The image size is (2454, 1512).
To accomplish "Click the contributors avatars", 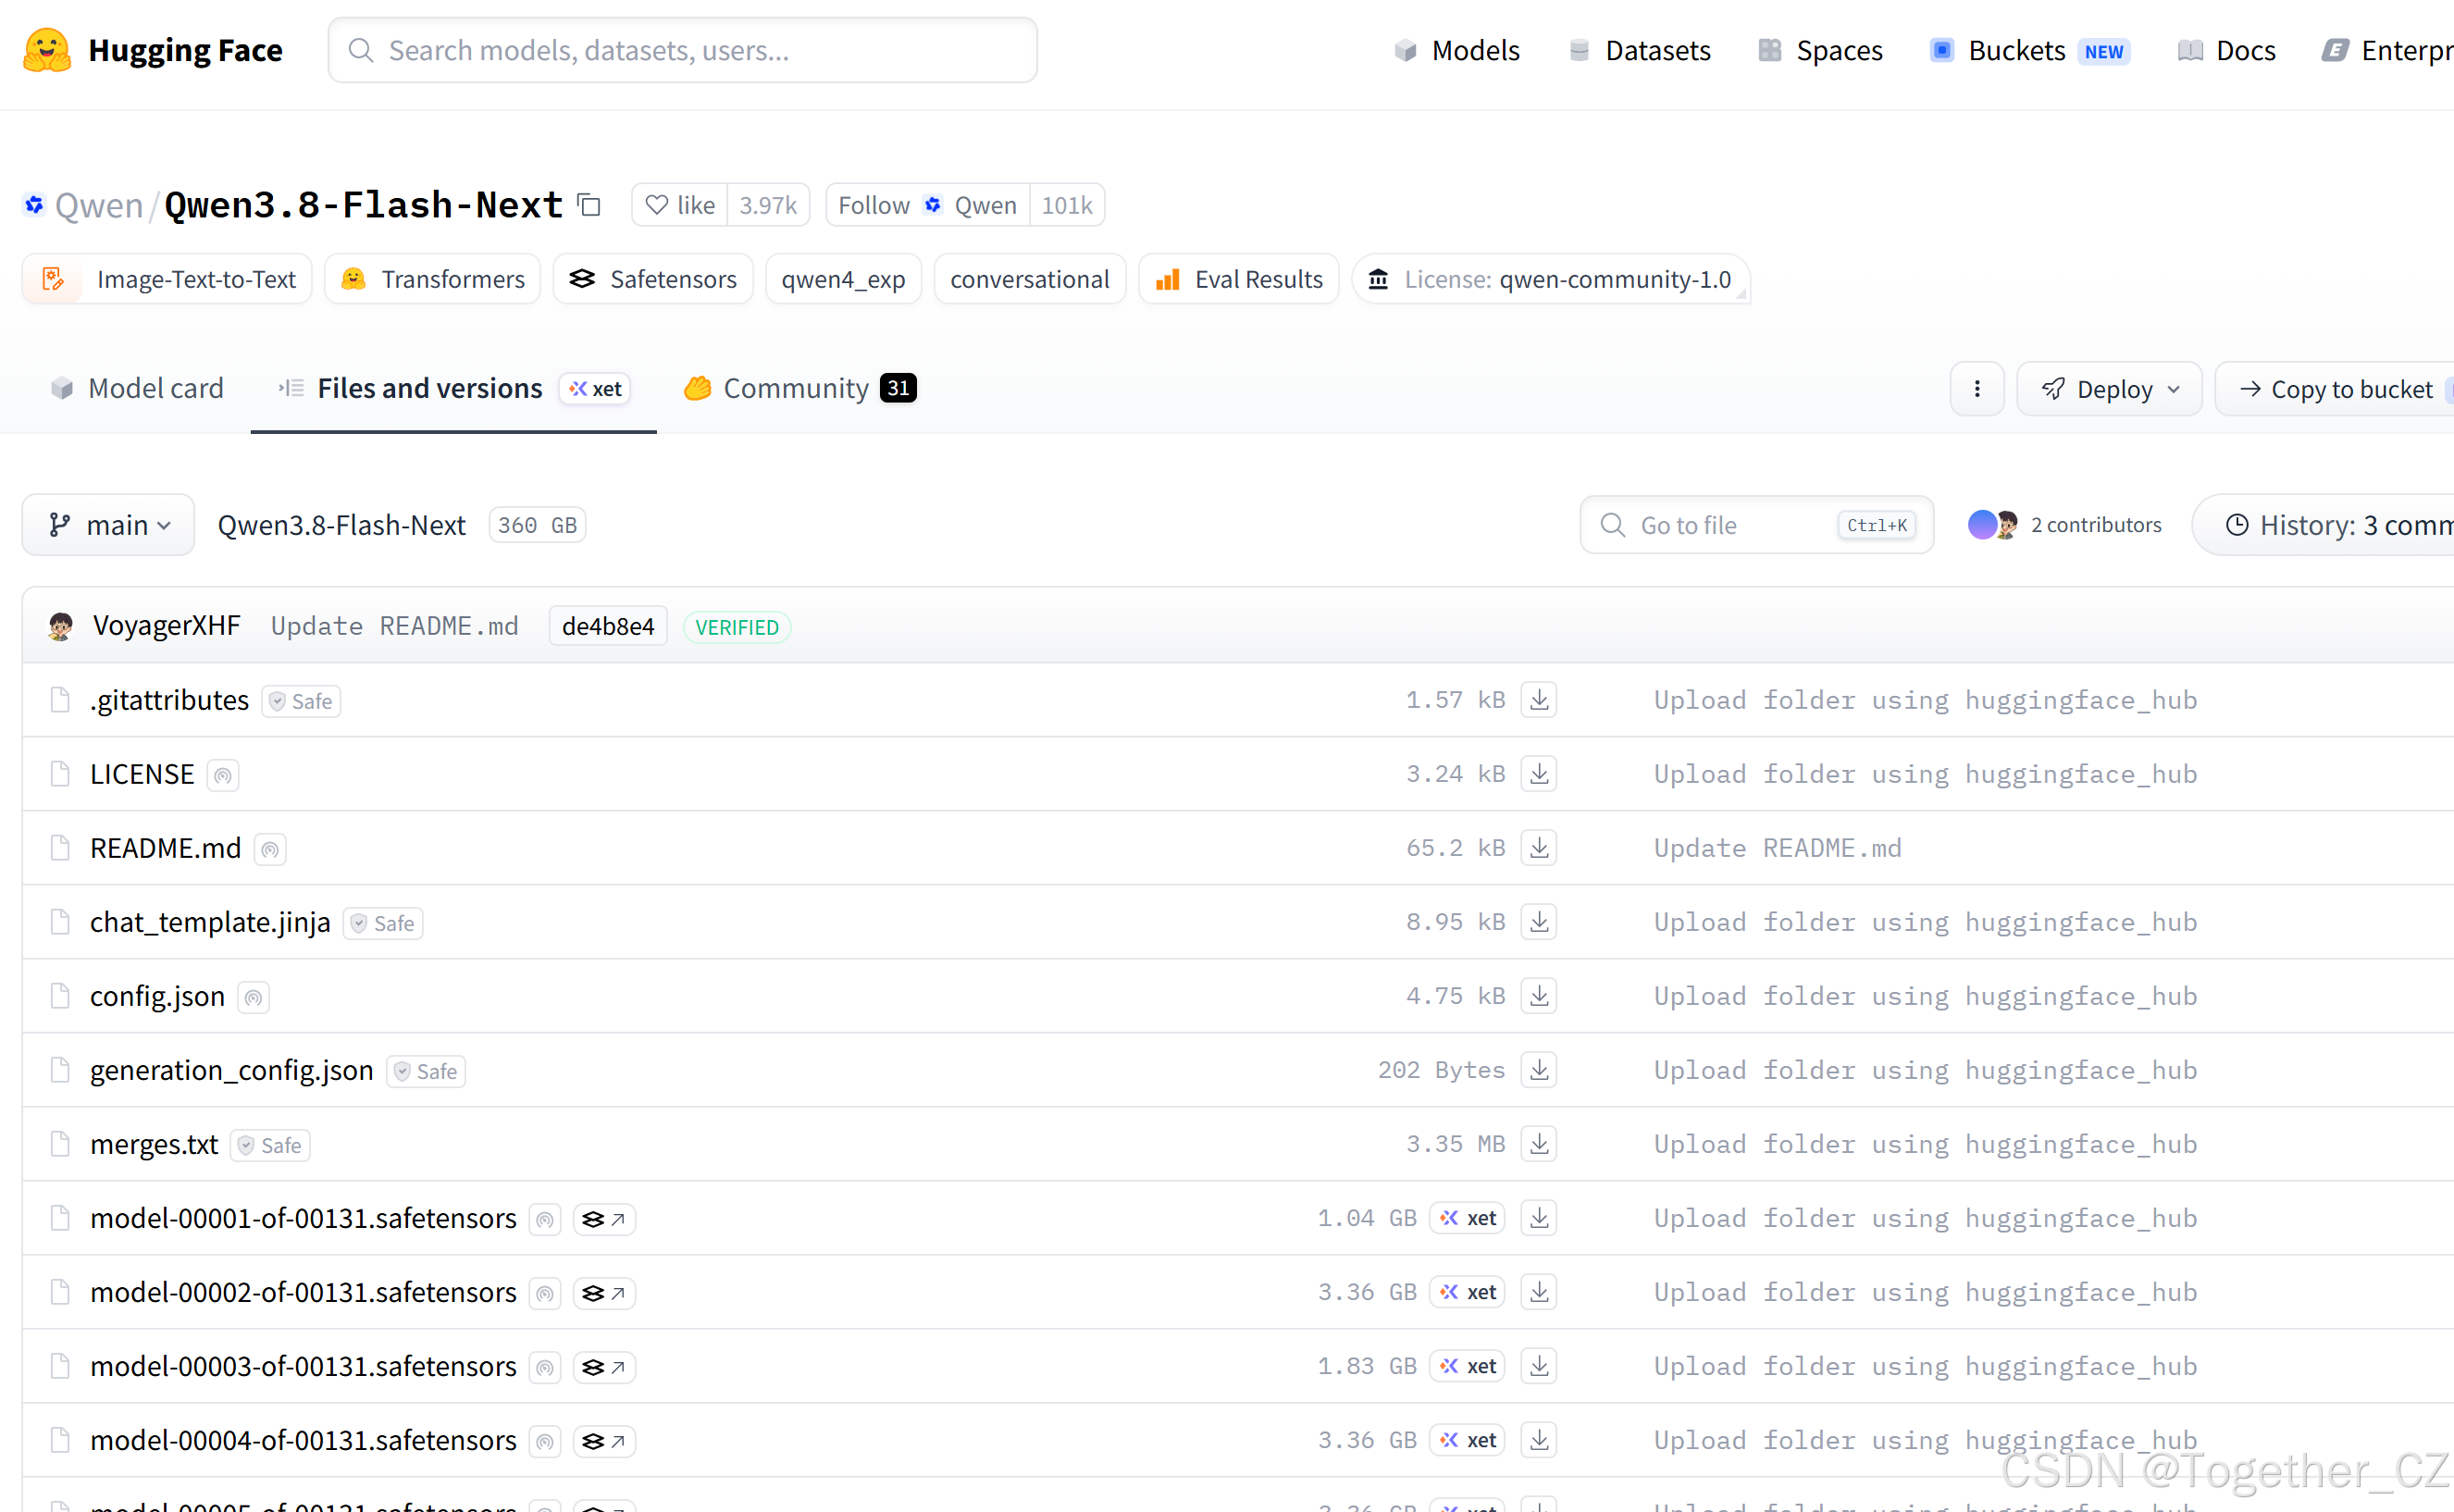I will tap(1993, 525).
